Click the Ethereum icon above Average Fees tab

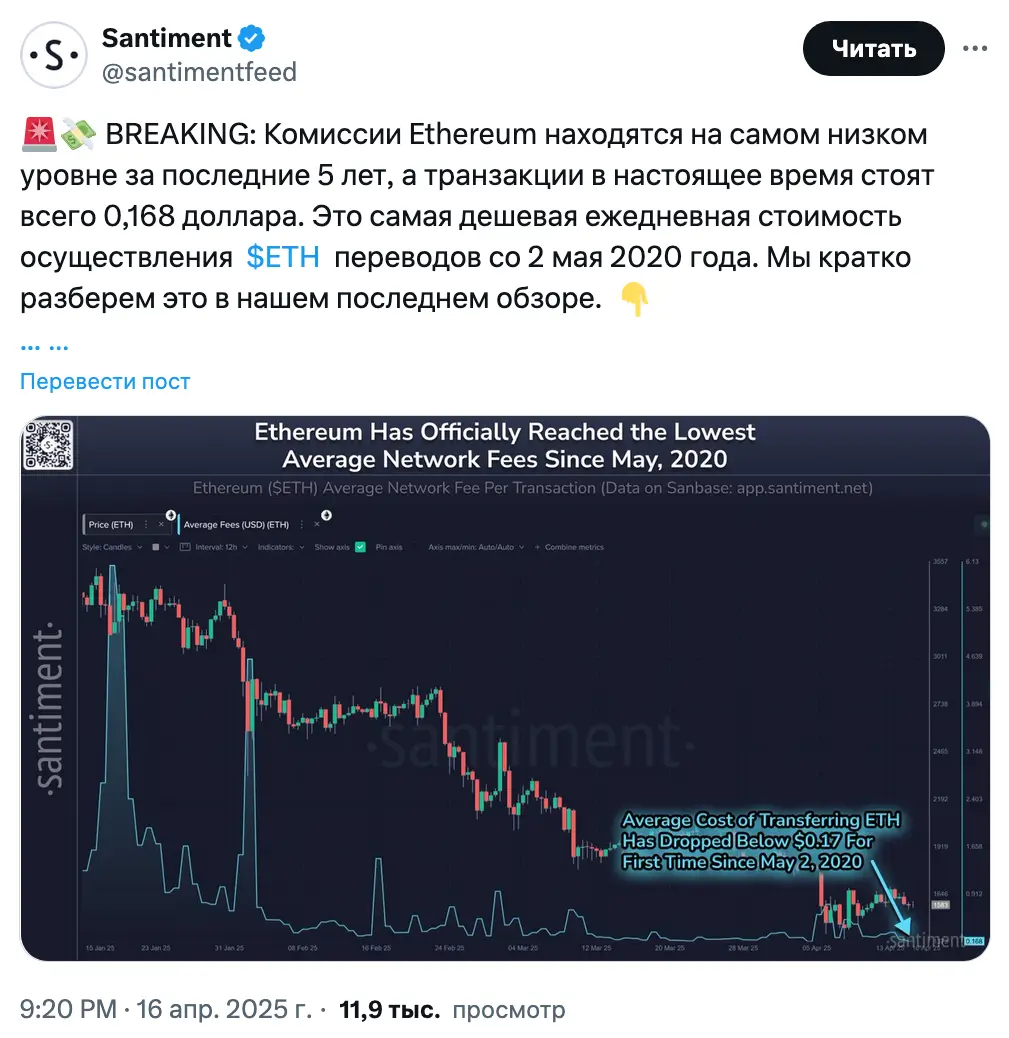pyautogui.click(x=326, y=515)
